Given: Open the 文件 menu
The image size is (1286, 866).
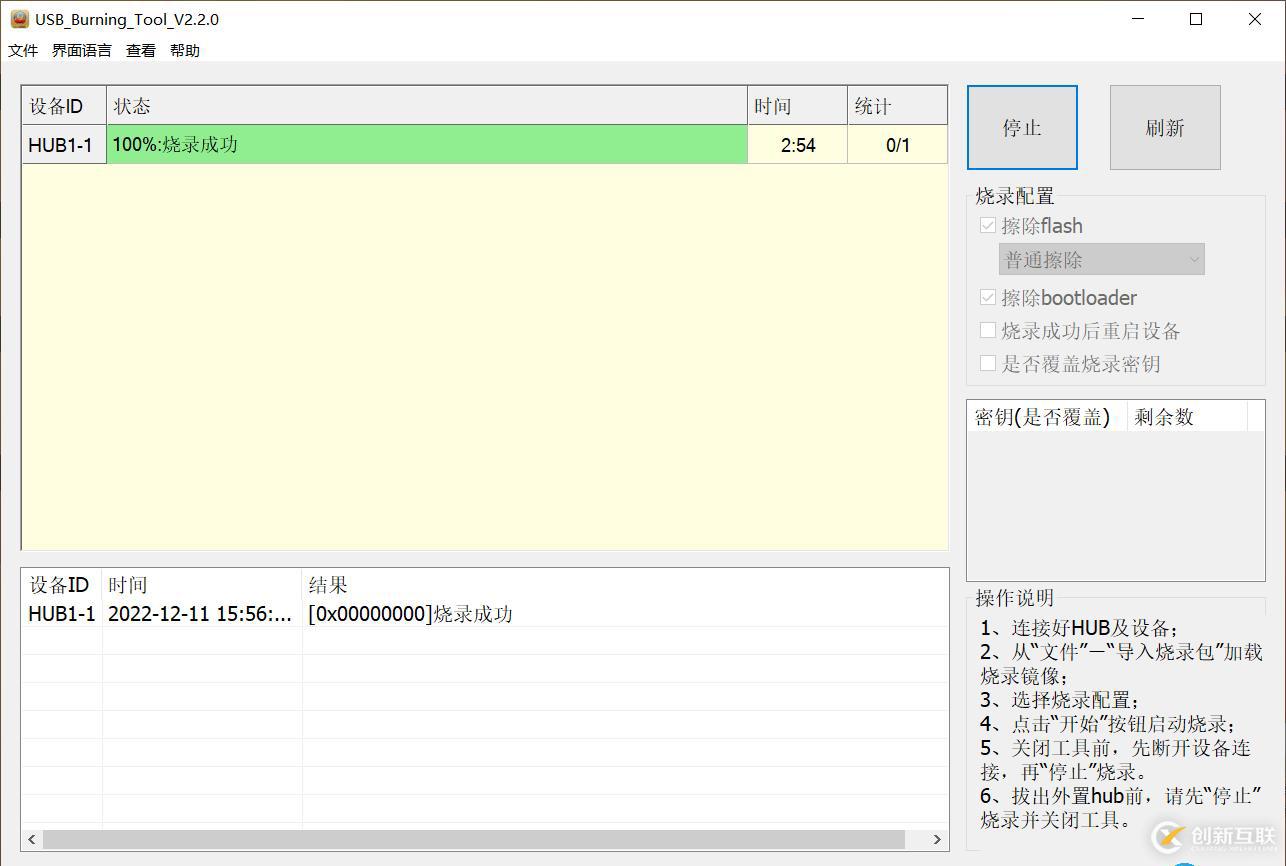Looking at the screenshot, I should [x=23, y=50].
